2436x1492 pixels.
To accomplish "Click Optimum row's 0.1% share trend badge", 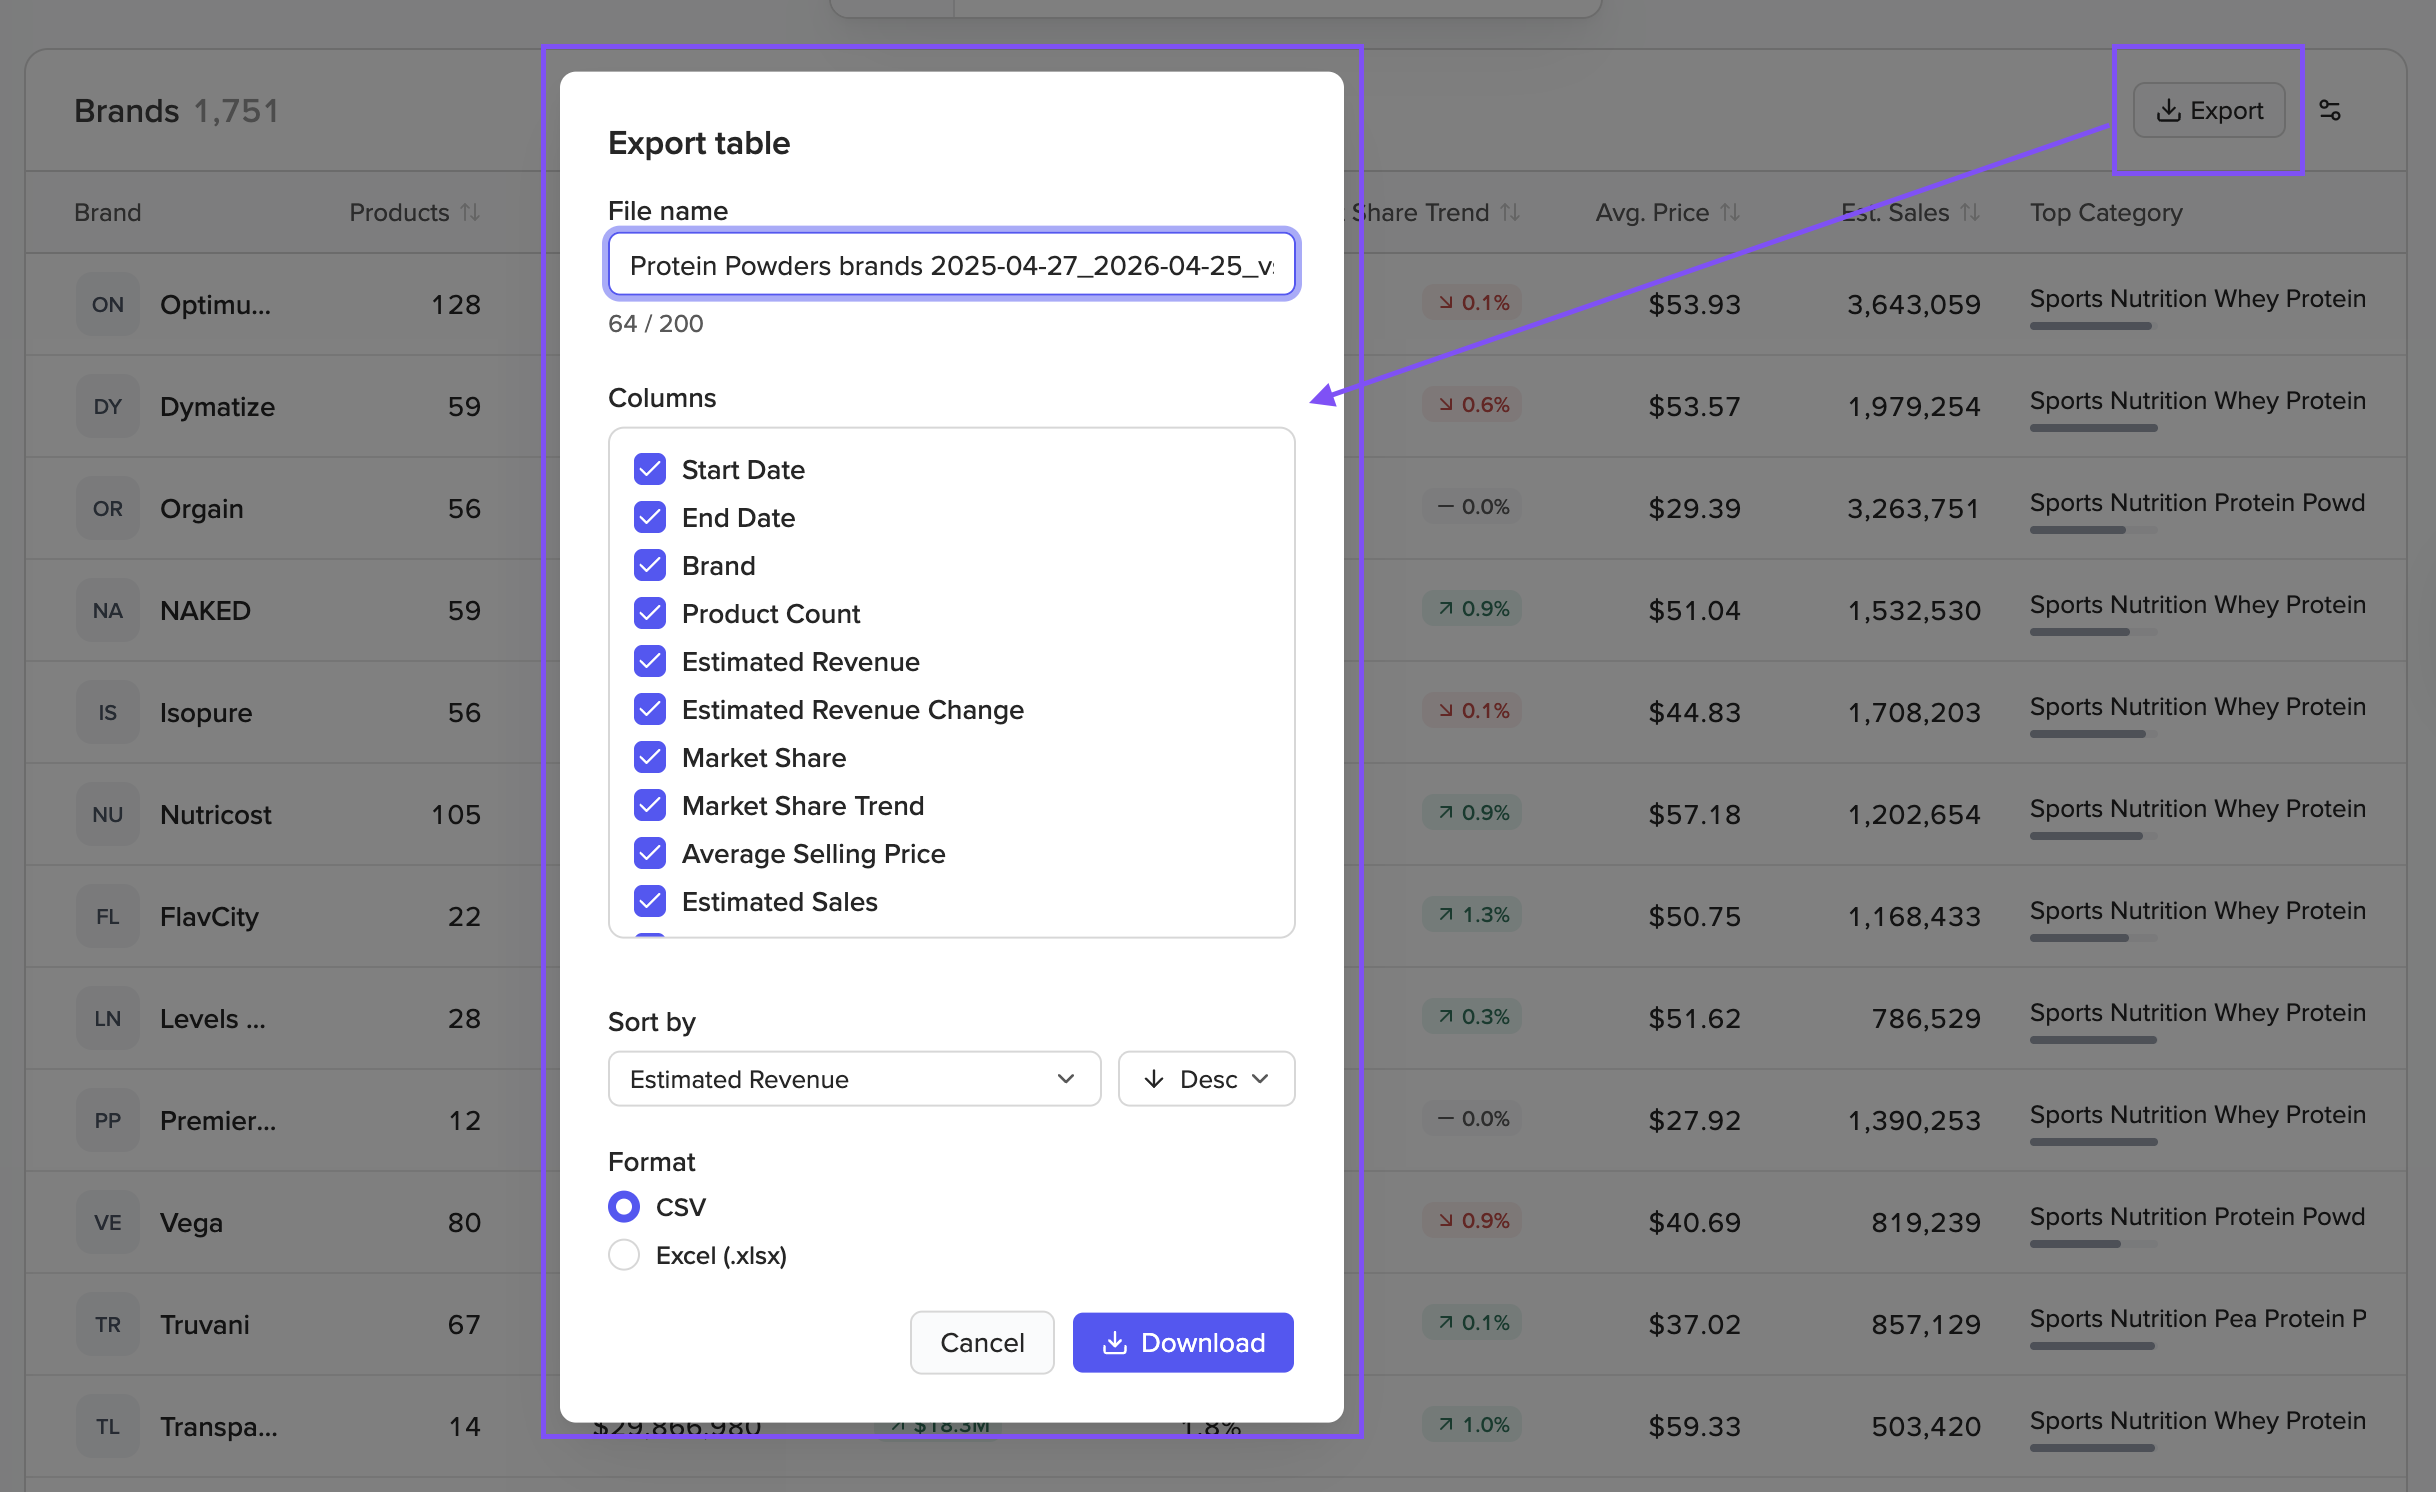I will (x=1473, y=303).
